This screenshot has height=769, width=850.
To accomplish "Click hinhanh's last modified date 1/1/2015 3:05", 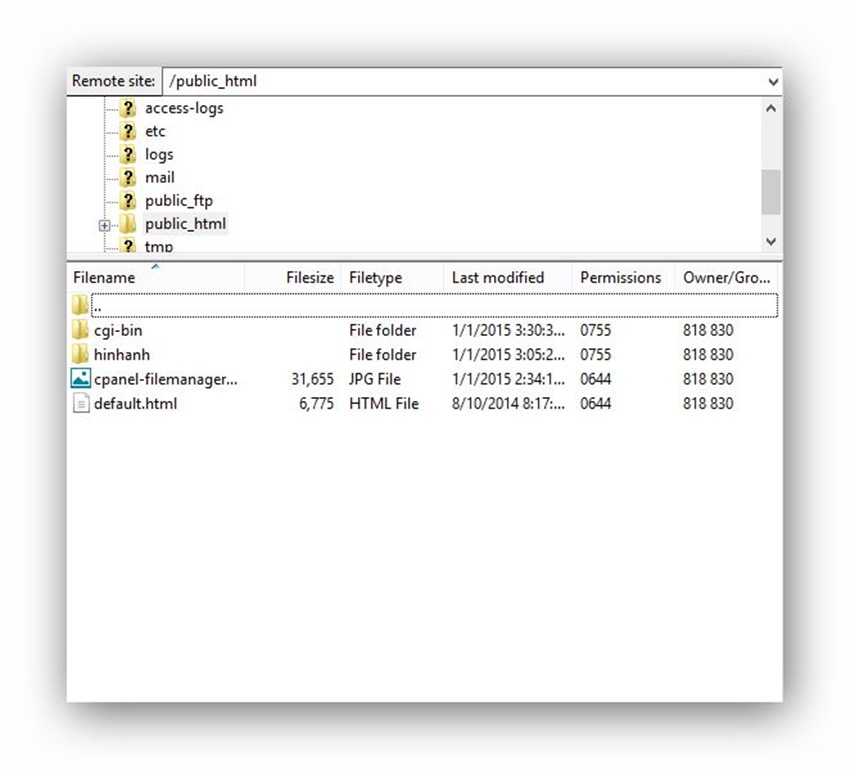I will pyautogui.click(x=508, y=354).
